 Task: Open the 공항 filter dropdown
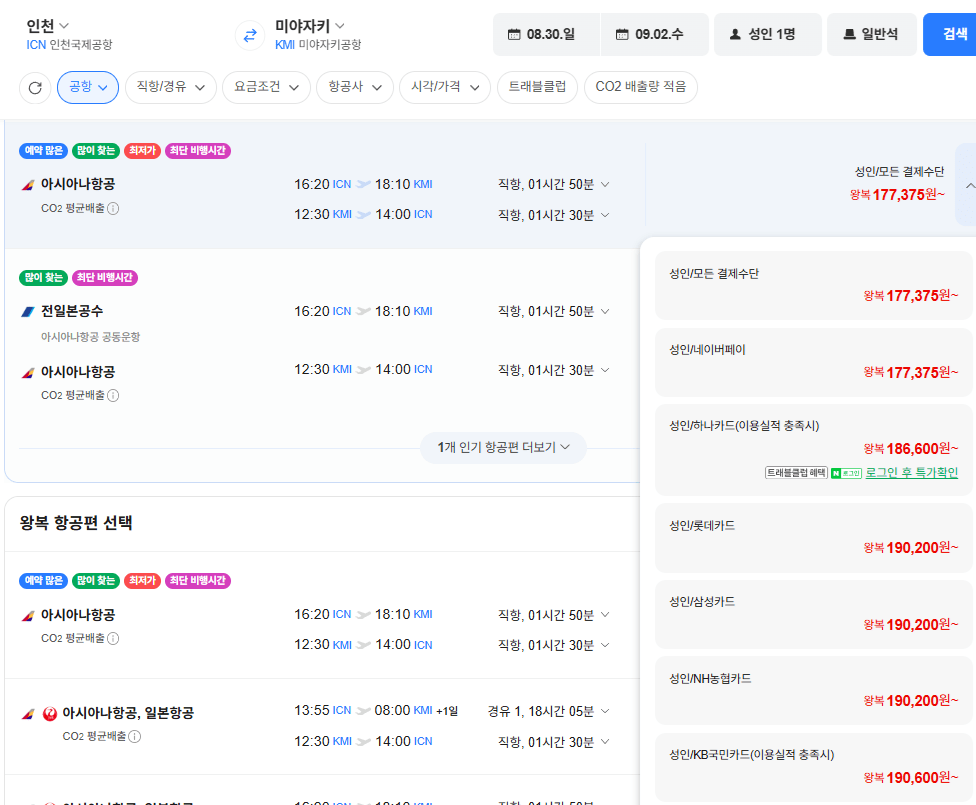click(x=88, y=87)
